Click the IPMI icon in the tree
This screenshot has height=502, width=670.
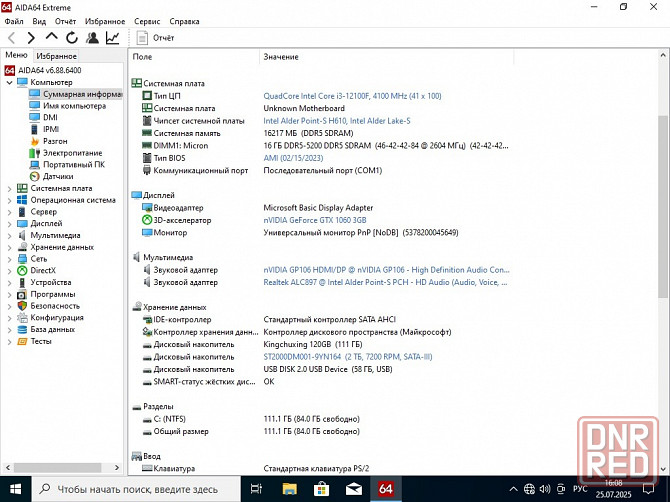(x=35, y=129)
